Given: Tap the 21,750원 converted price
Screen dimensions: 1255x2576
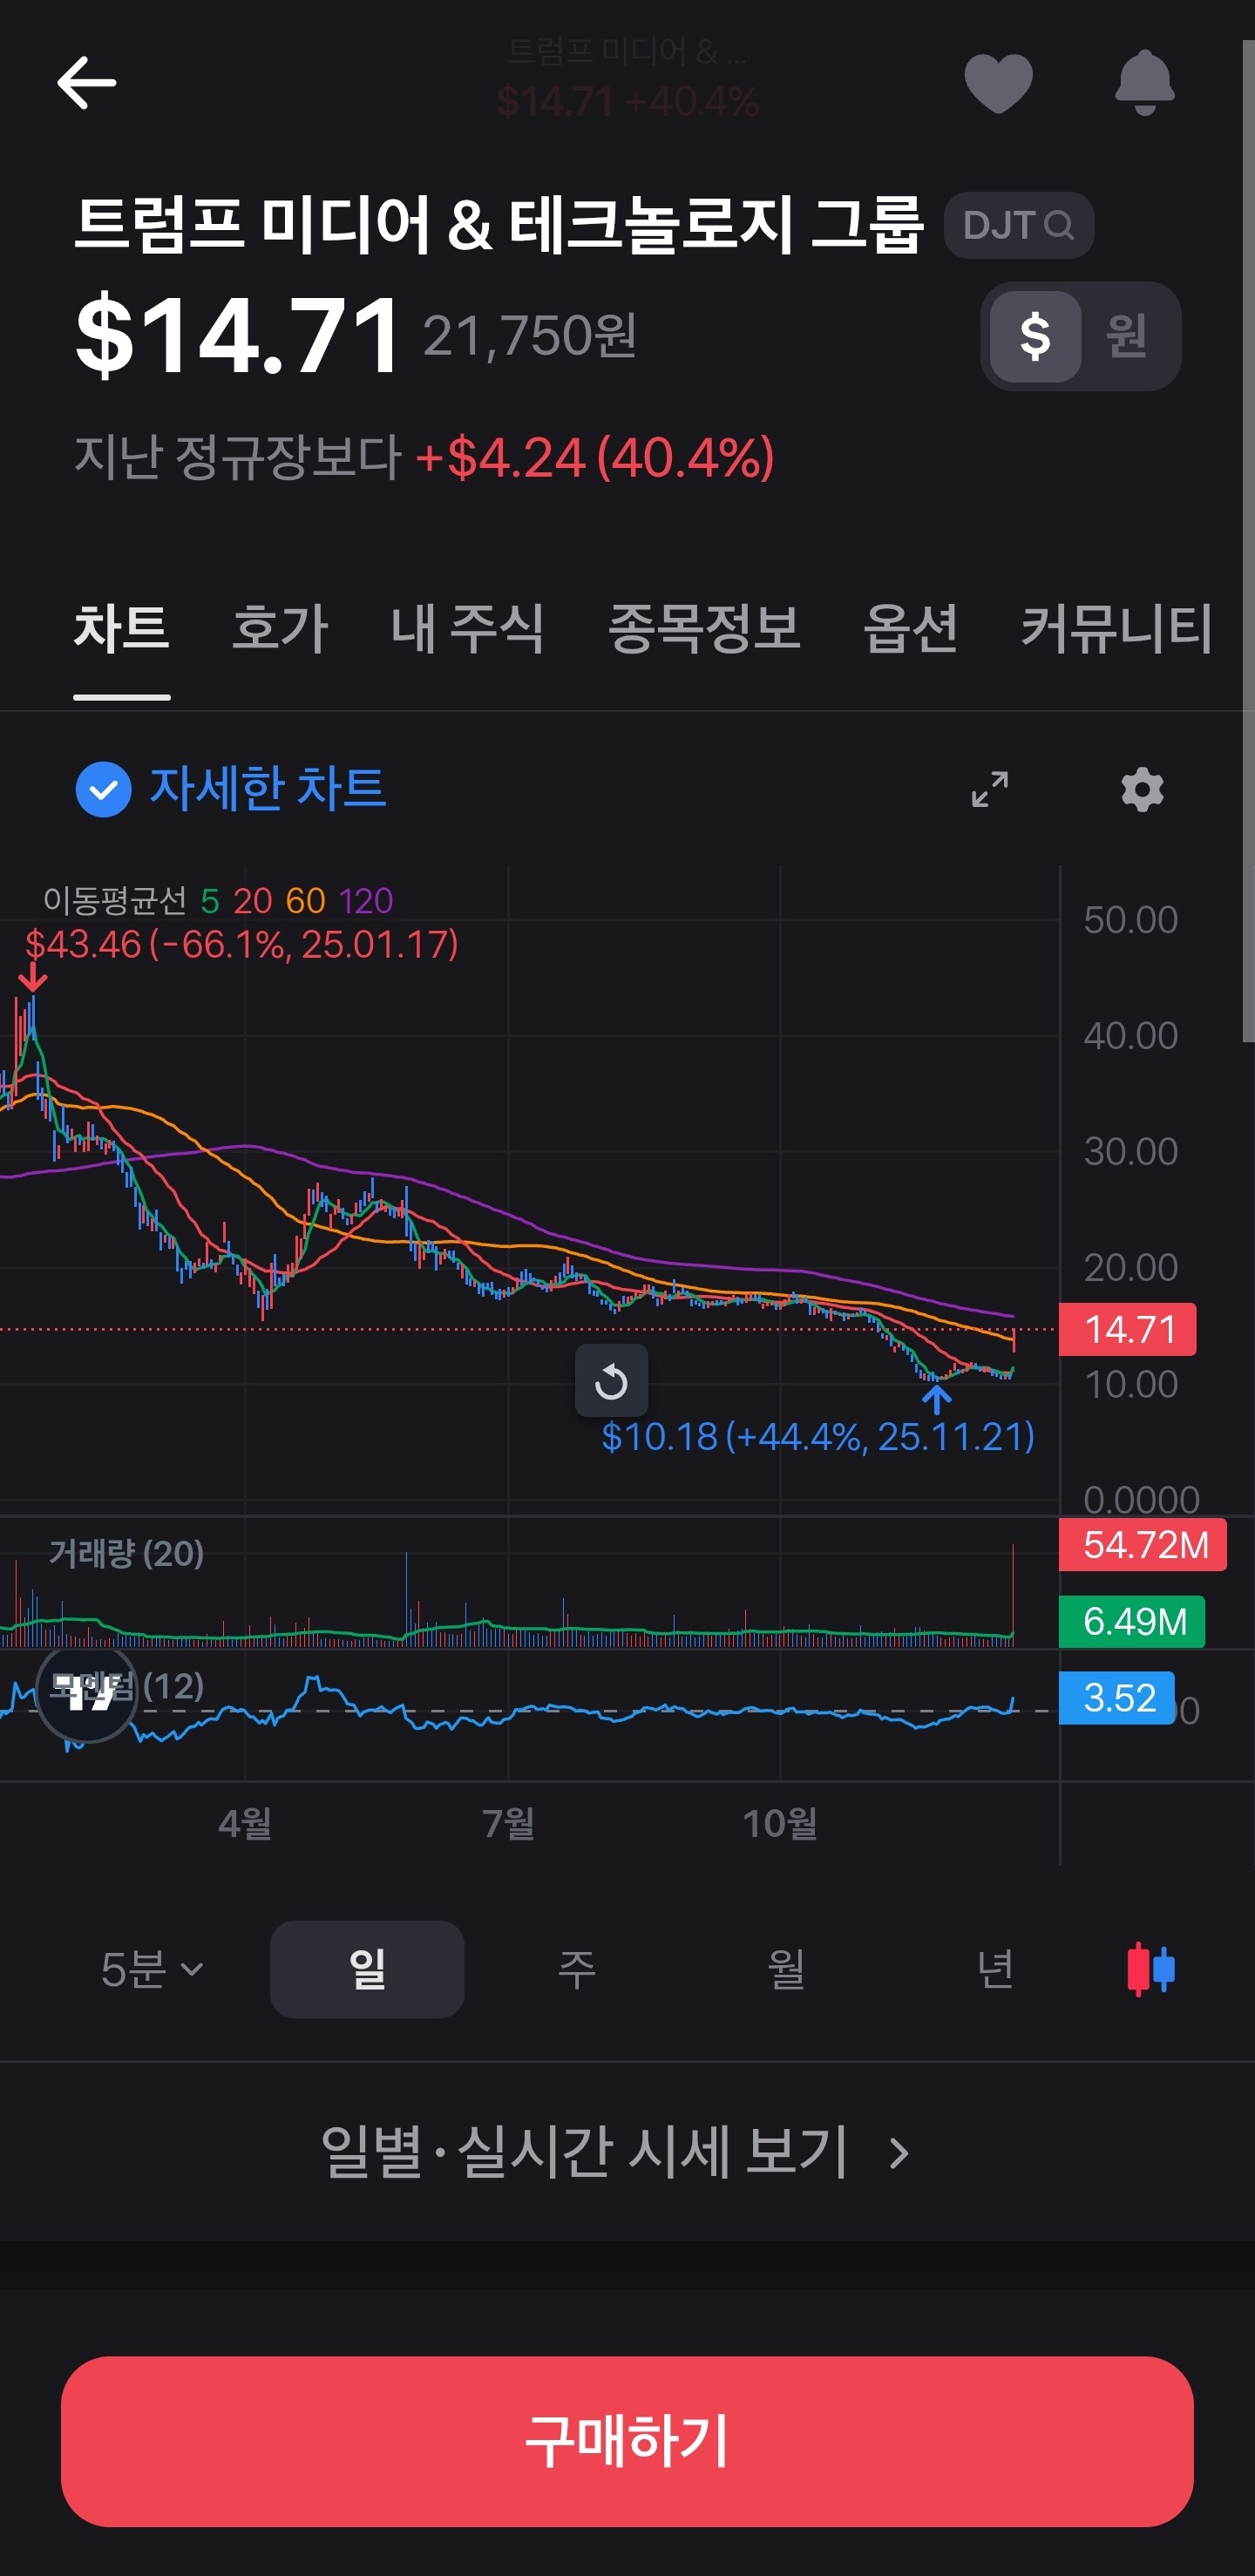Looking at the screenshot, I should pos(530,336).
